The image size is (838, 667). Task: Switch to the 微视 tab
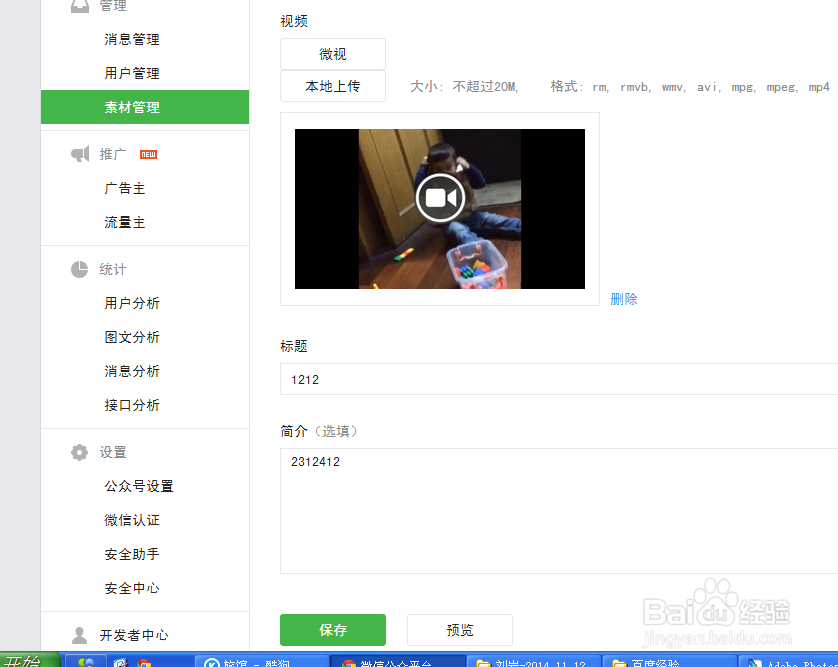pos(333,53)
